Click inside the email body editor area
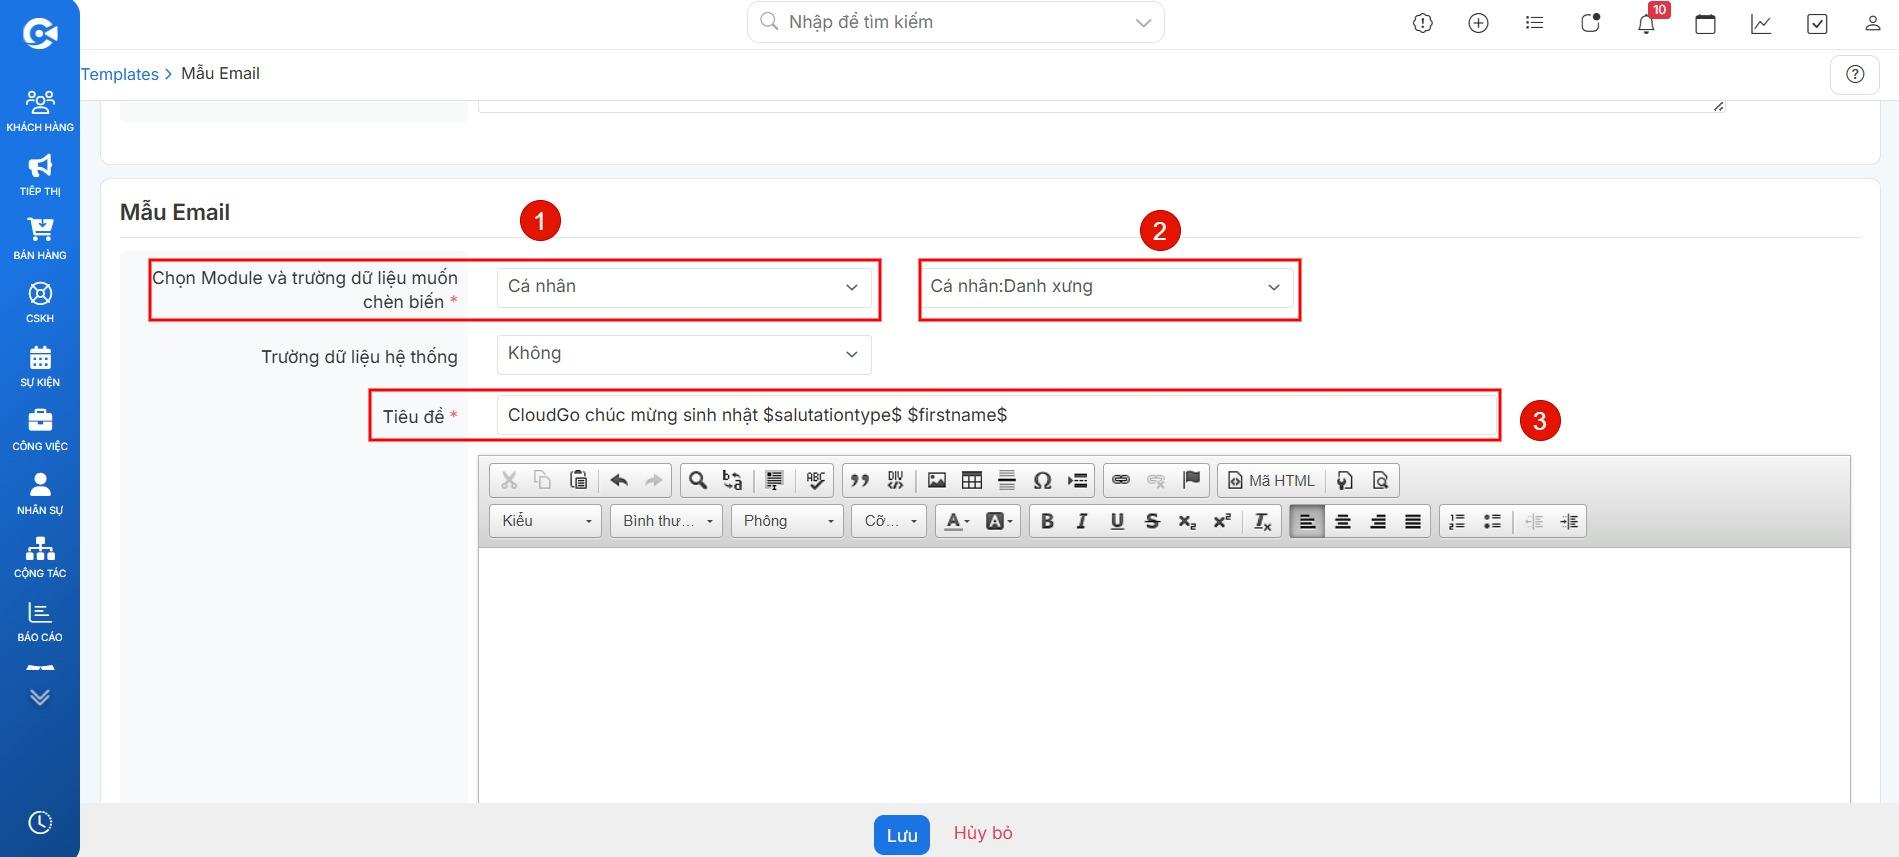Viewport: 1899px width, 857px height. [1164, 675]
